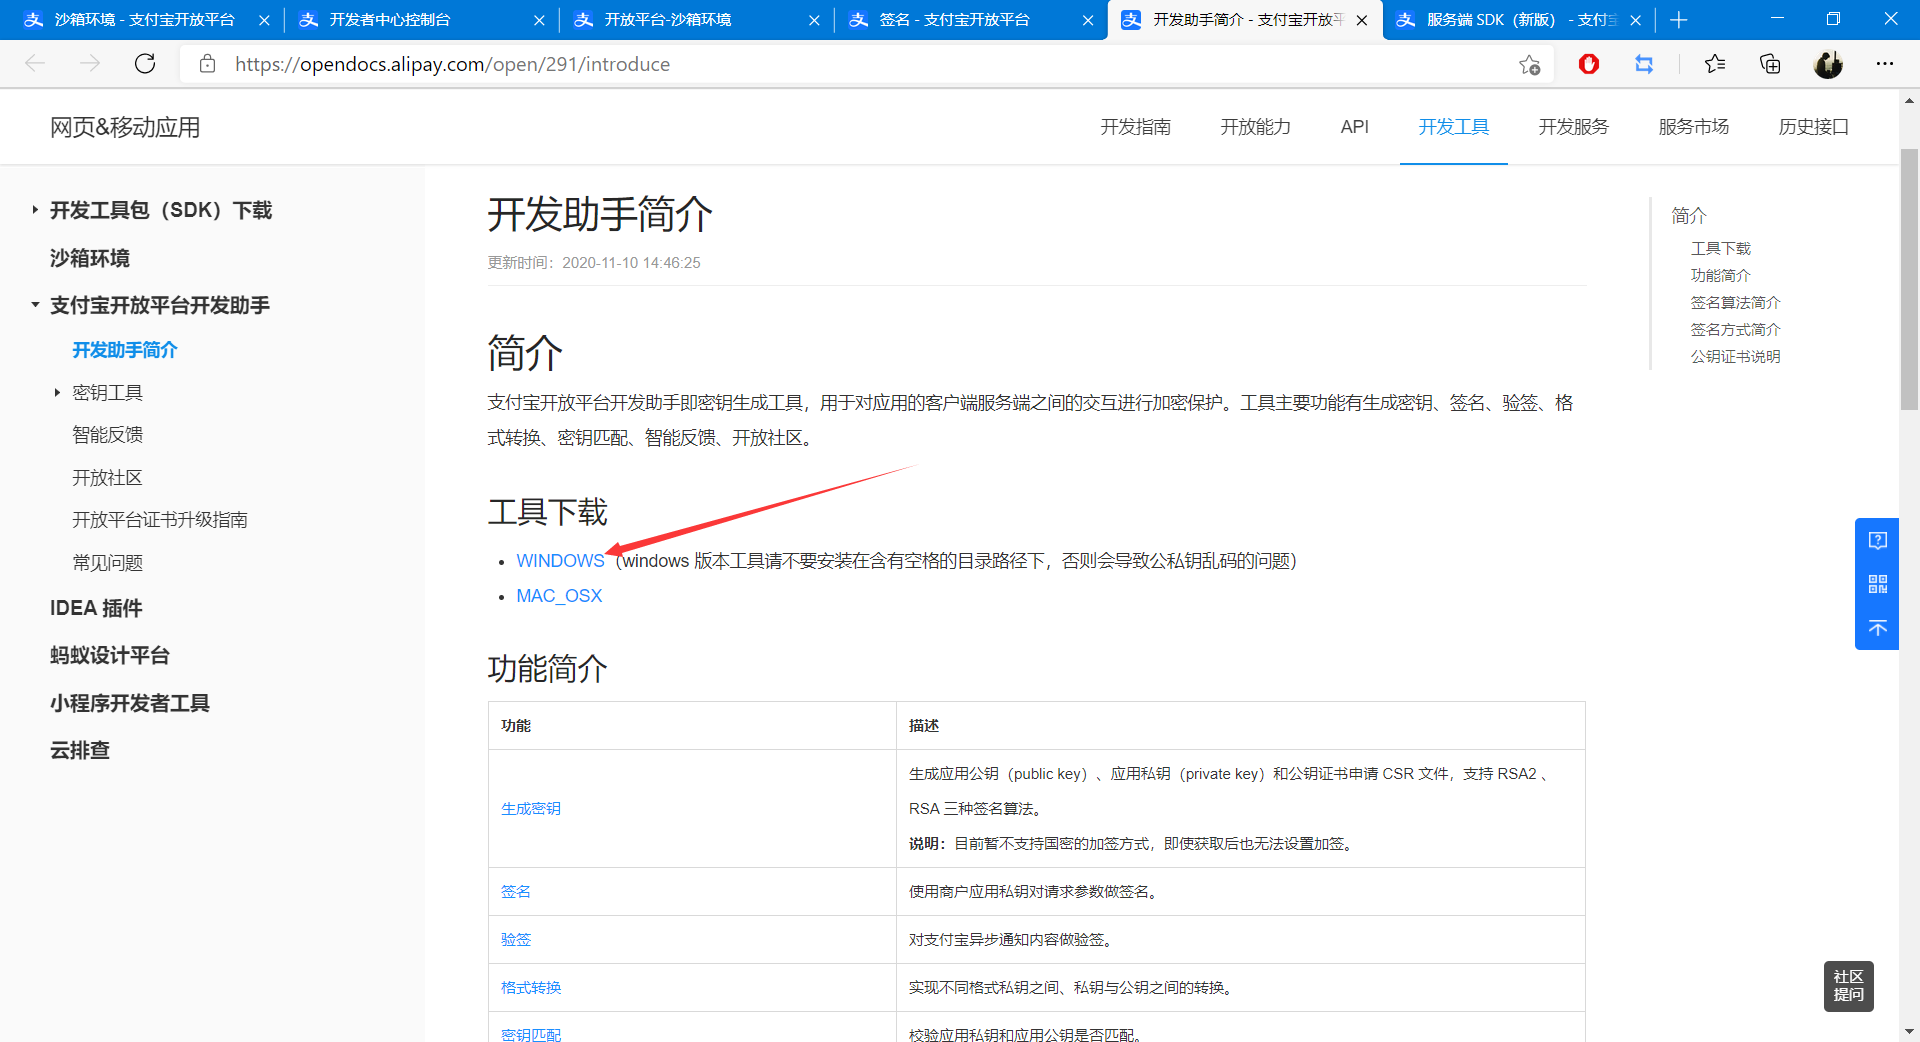This screenshot has height=1042, width=1920.
Task: Open the Opera red extension icon
Action: [x=1589, y=64]
